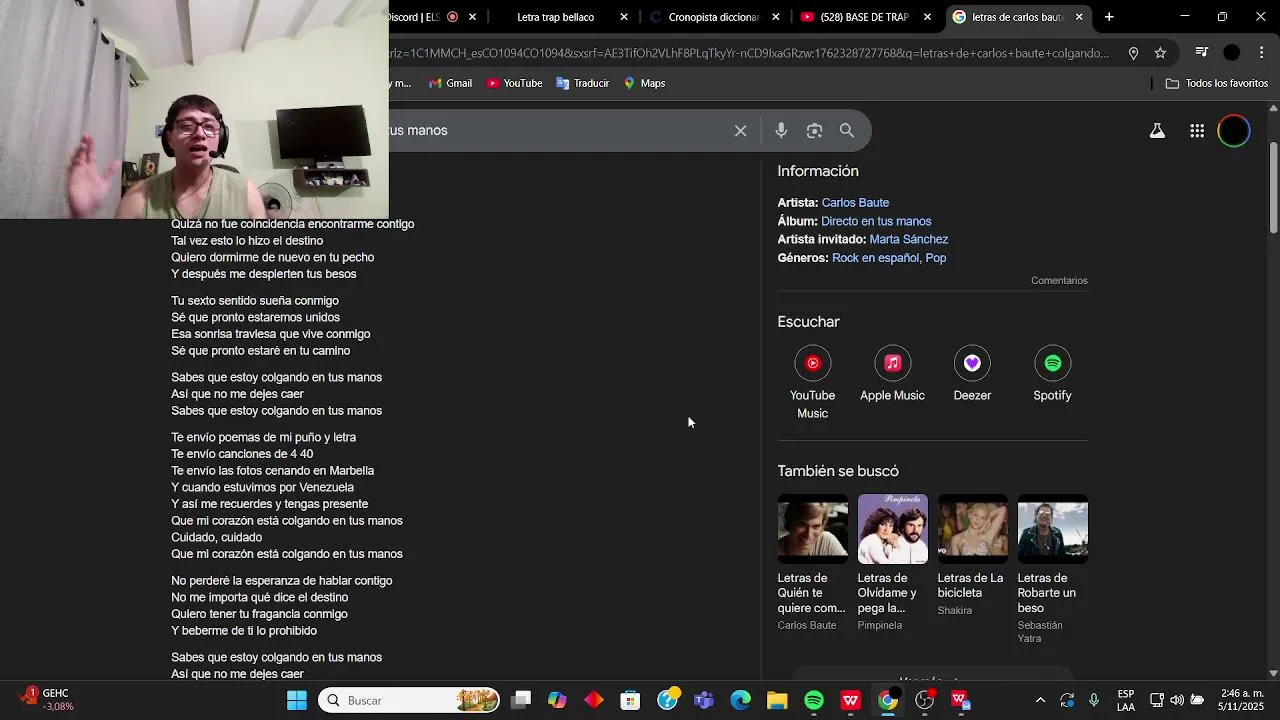Click the taskbar Buscar search box
The height and width of the screenshot is (720, 1280).
click(410, 700)
